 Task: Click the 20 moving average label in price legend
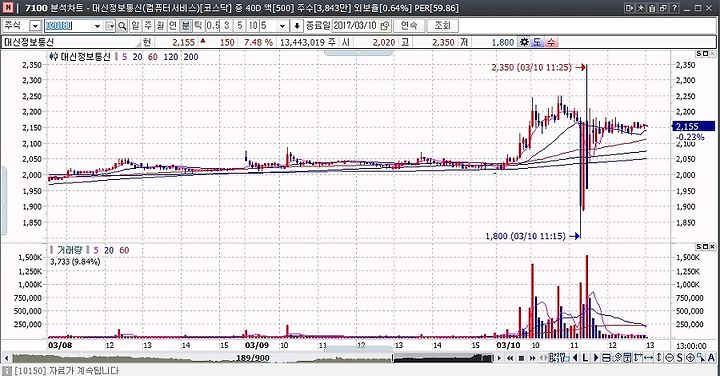[137, 57]
